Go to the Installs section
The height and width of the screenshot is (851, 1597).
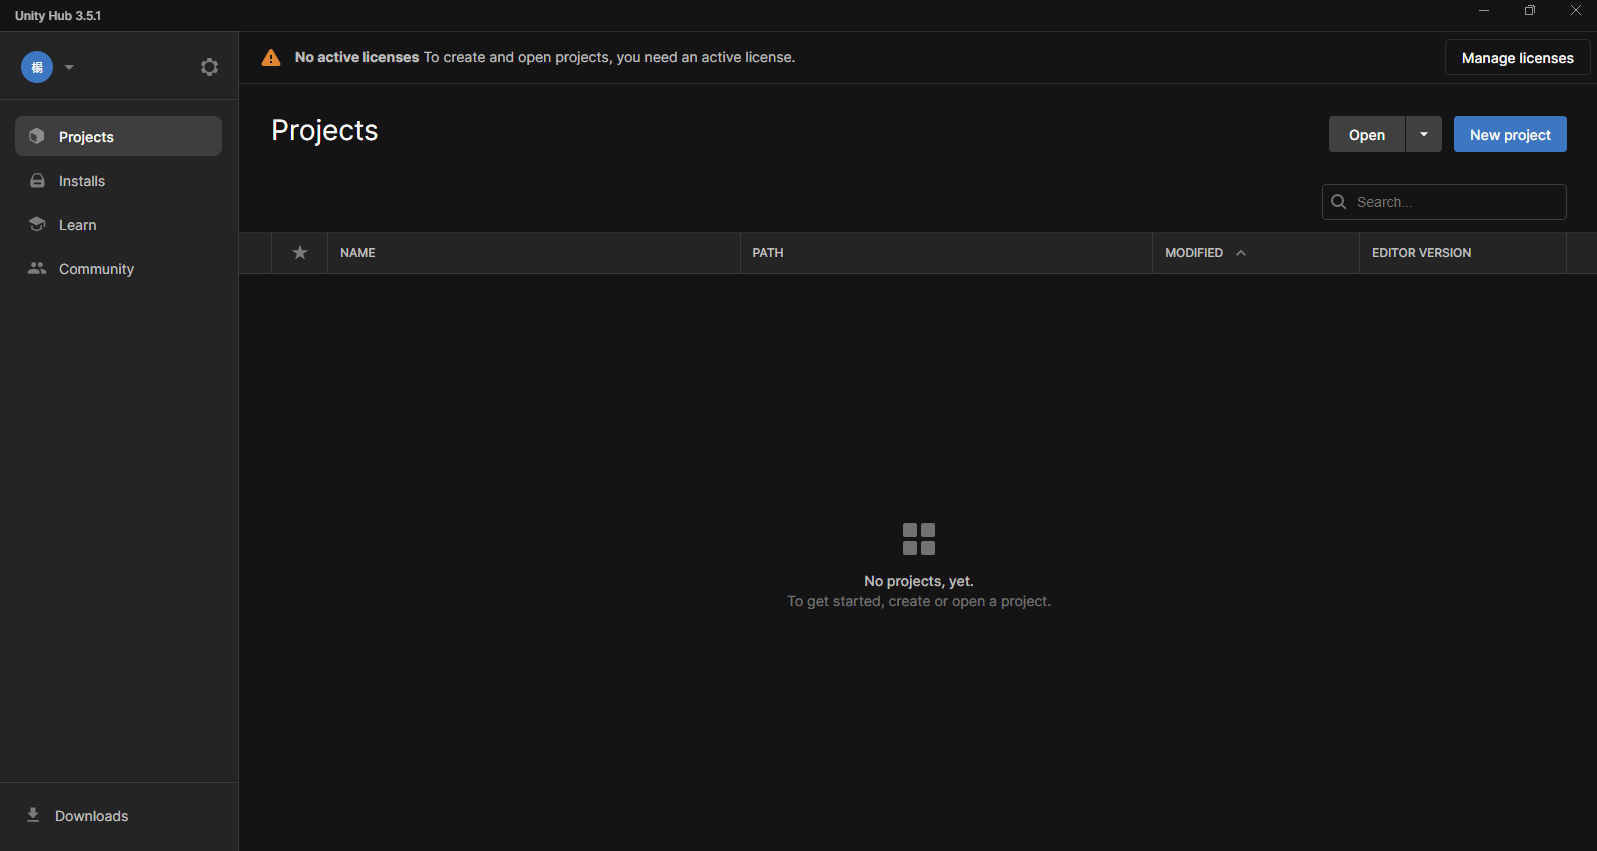click(118, 181)
